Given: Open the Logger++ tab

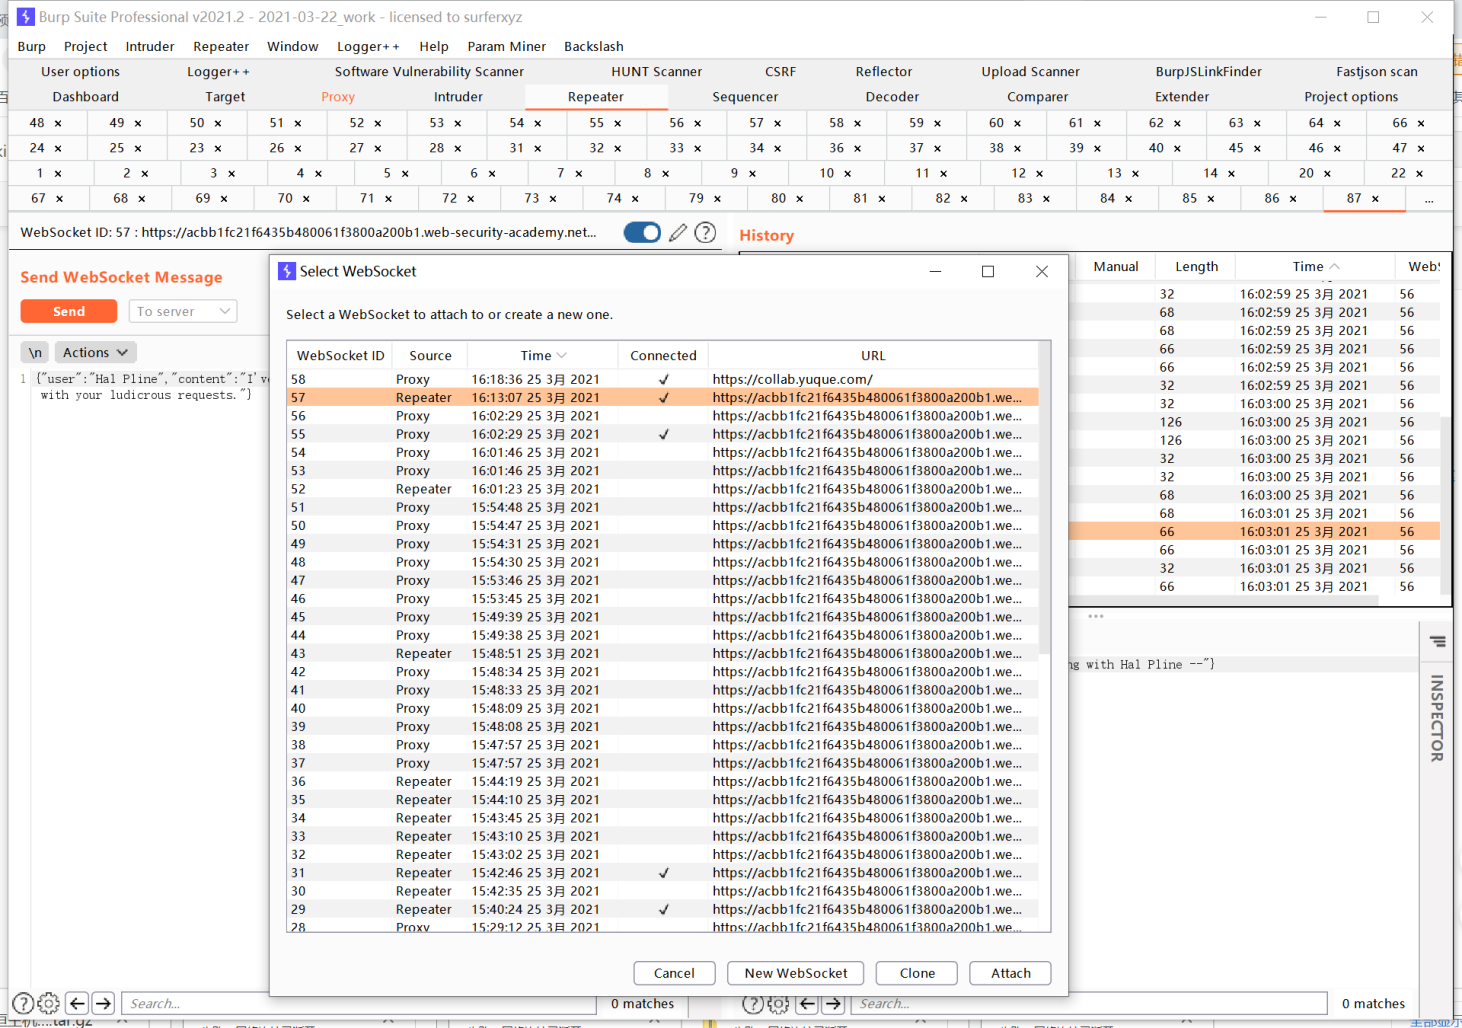Looking at the screenshot, I should tap(218, 72).
